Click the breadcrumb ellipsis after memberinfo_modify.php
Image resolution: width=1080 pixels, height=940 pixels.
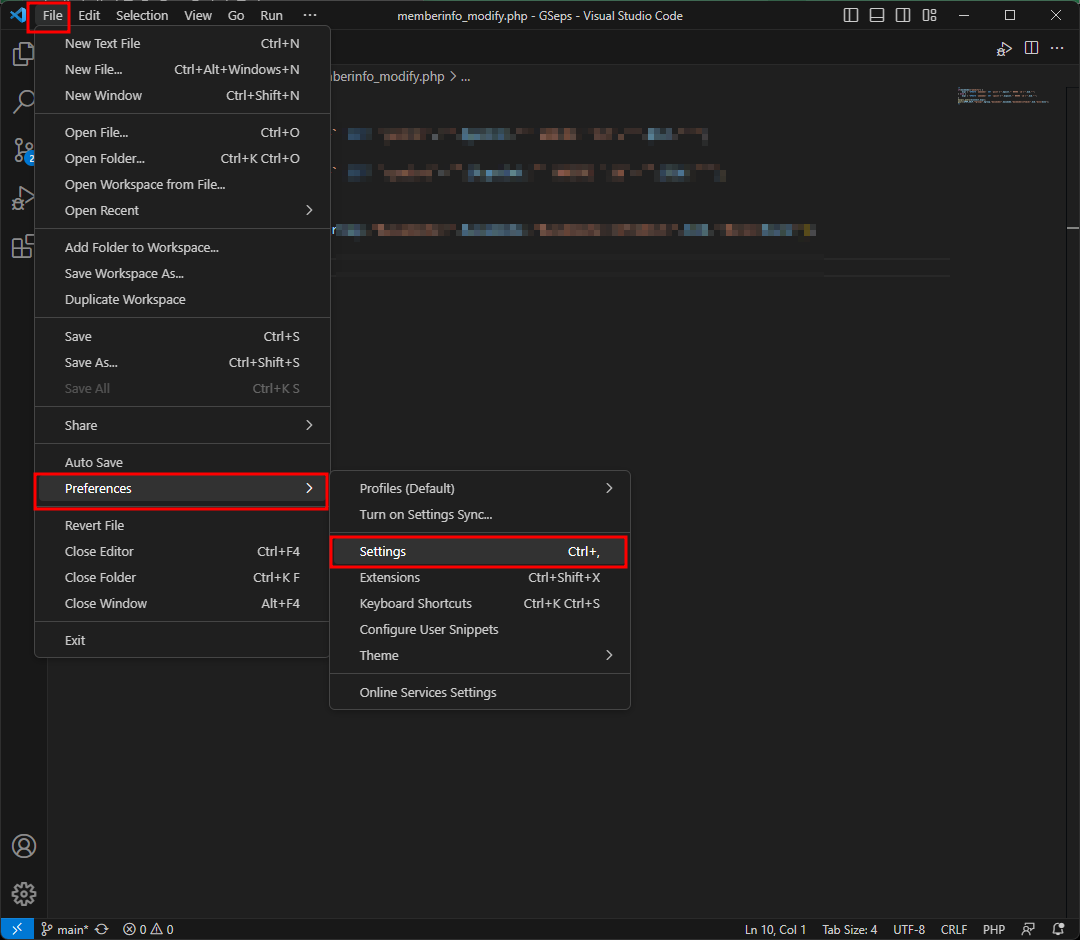click(466, 76)
